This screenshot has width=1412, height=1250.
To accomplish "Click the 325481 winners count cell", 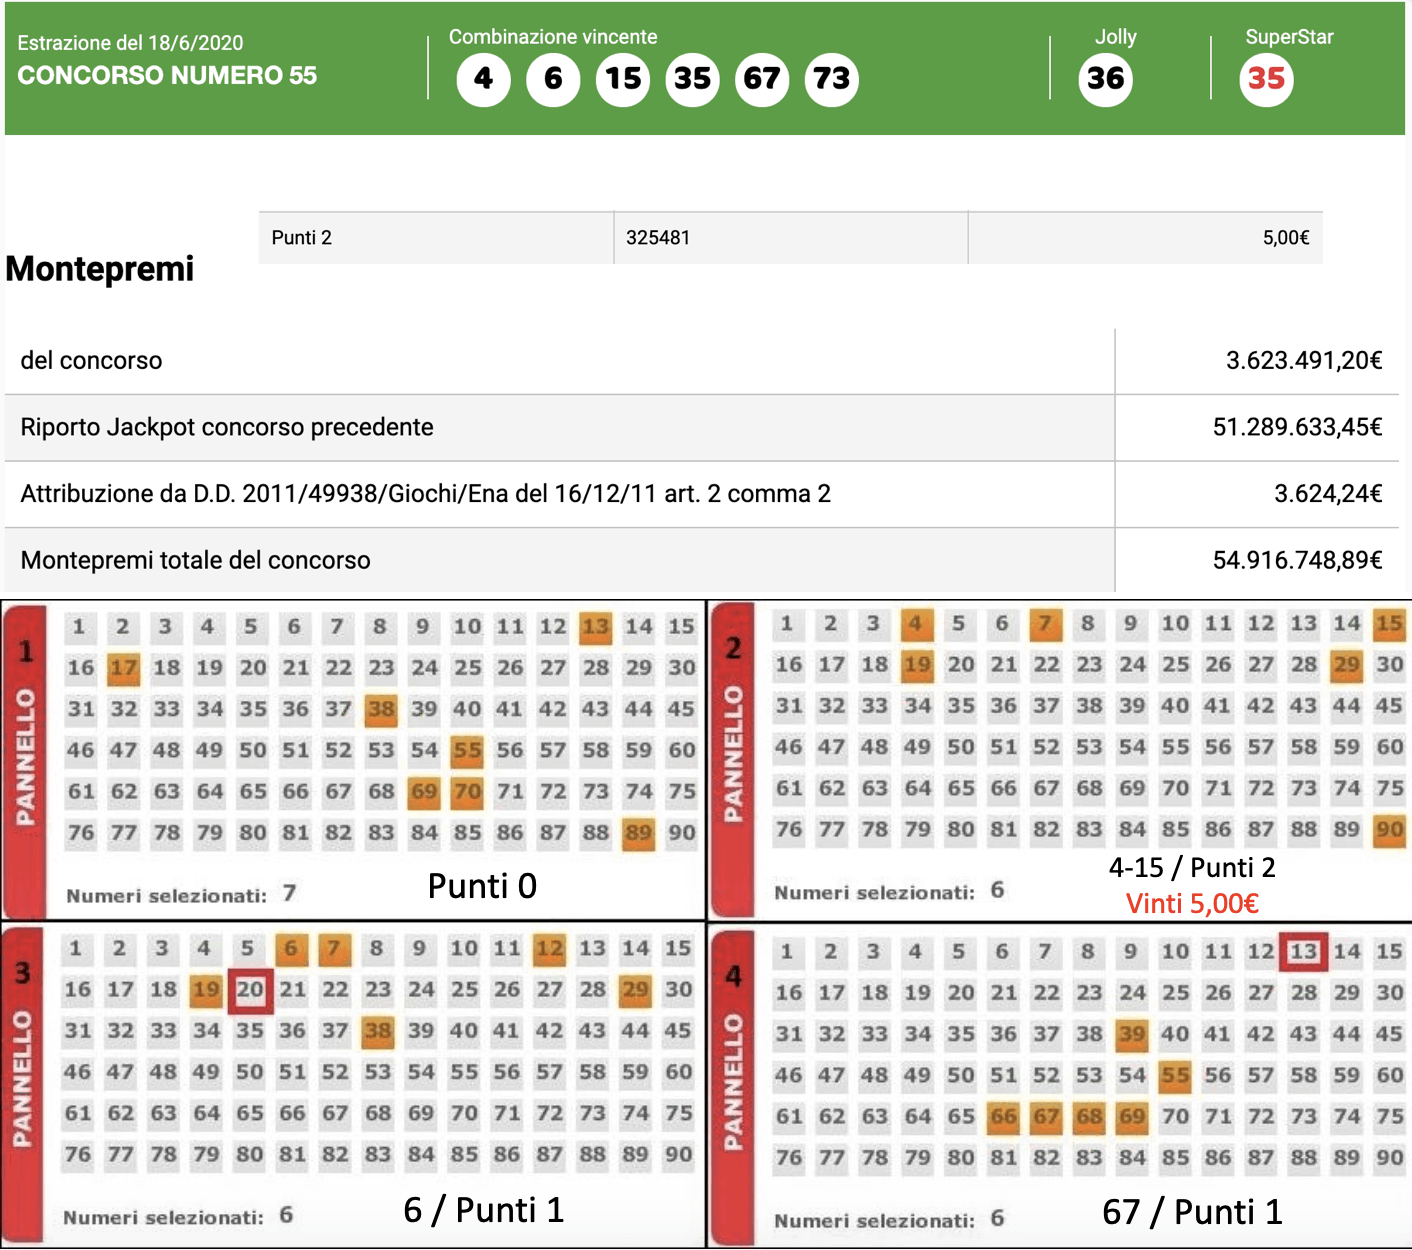I will pos(790,238).
